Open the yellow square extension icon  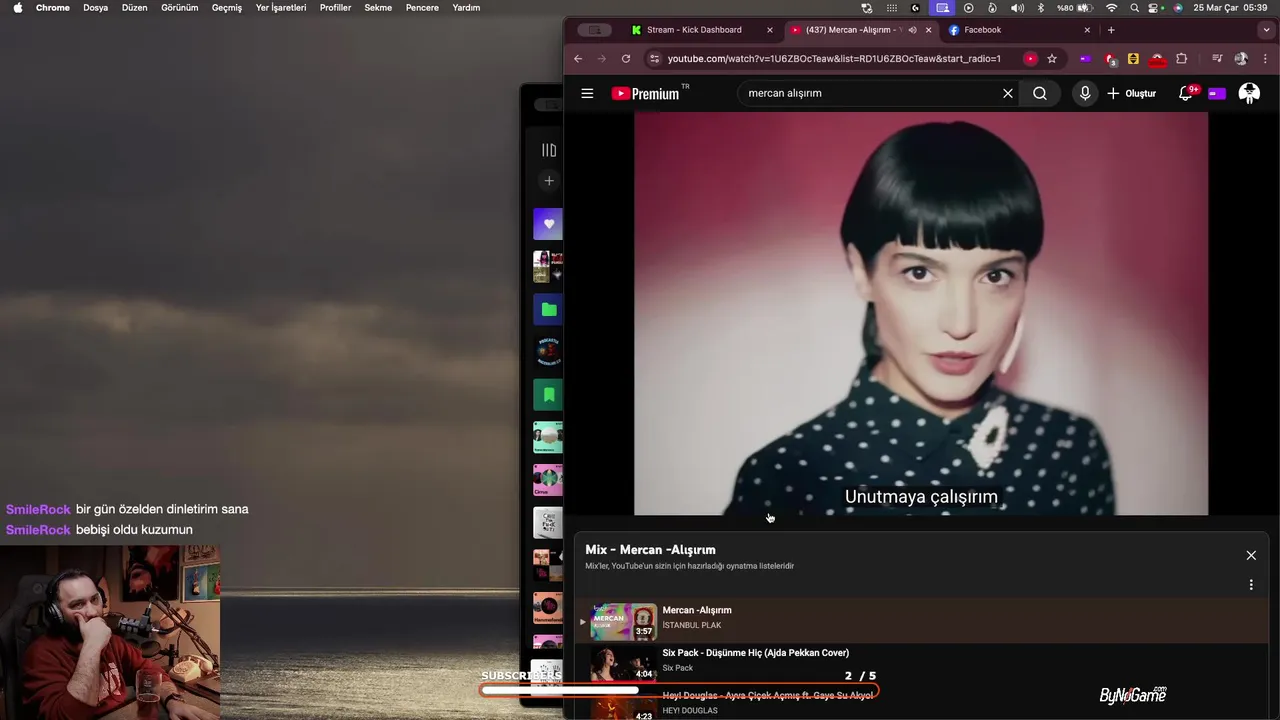point(1133,59)
